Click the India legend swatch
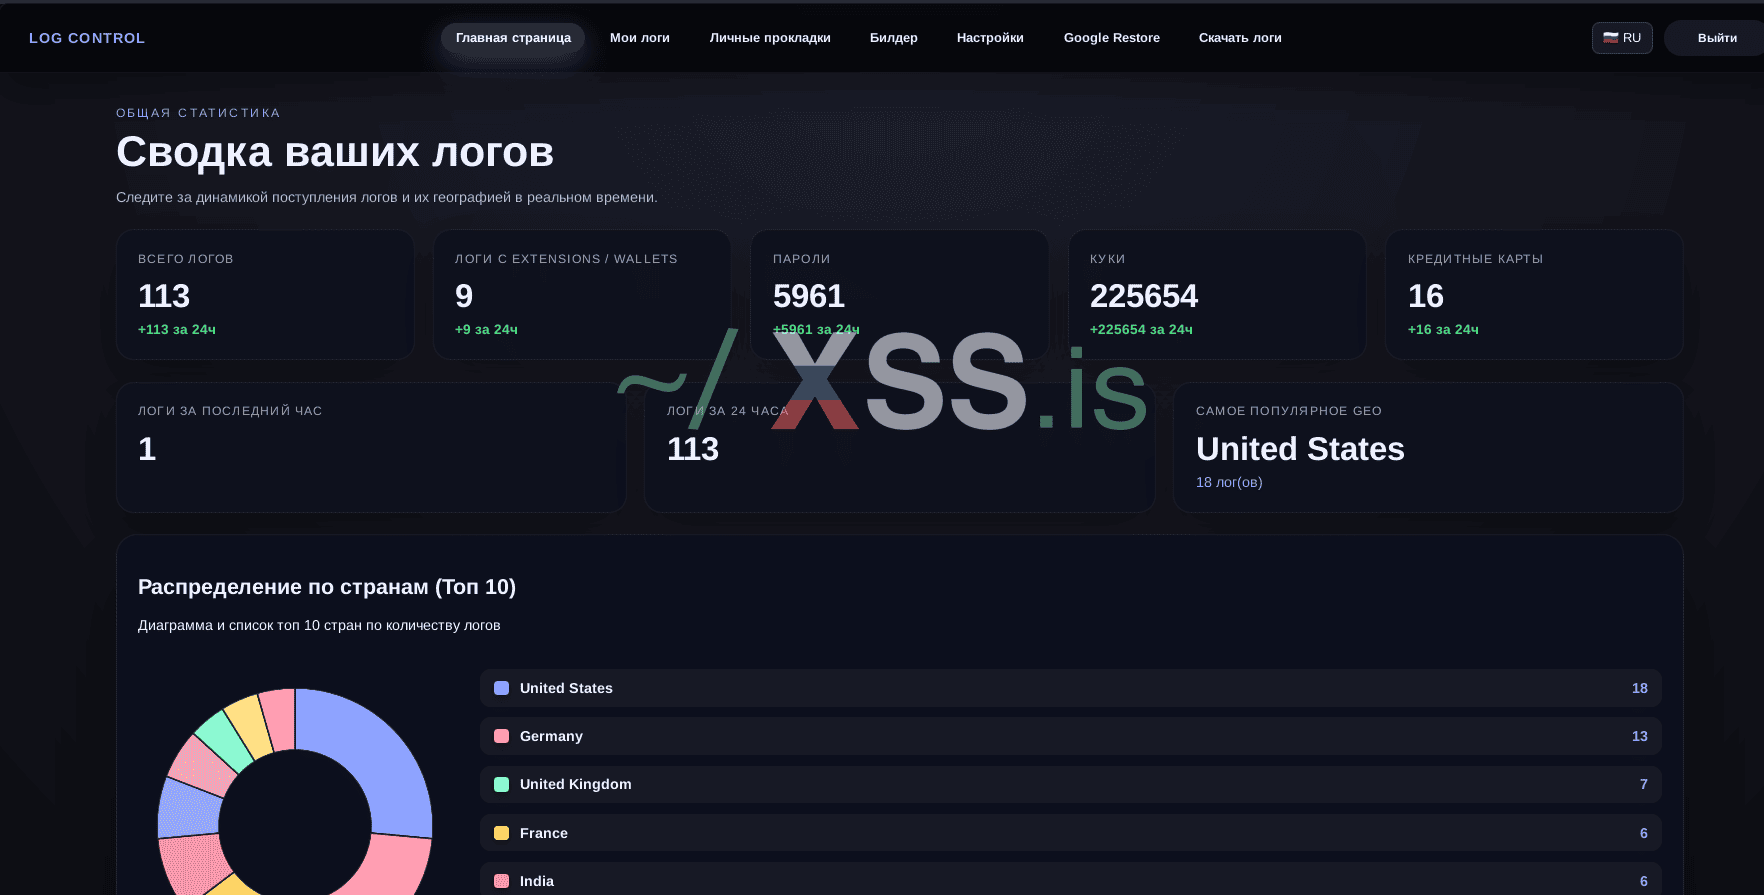 (x=502, y=881)
